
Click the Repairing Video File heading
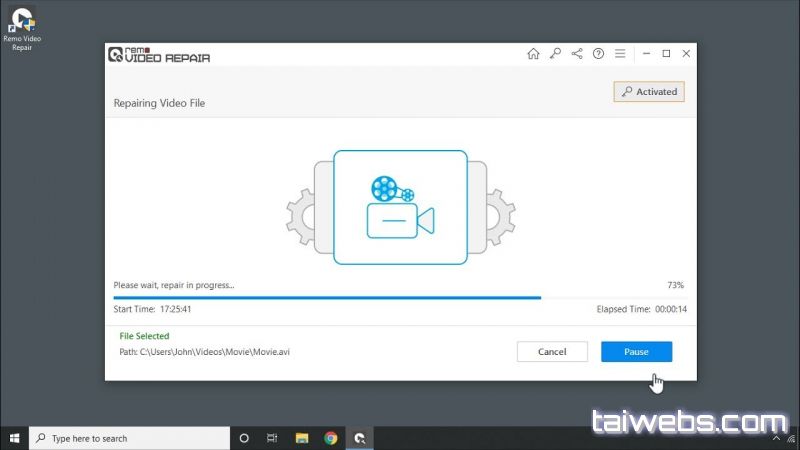[159, 103]
